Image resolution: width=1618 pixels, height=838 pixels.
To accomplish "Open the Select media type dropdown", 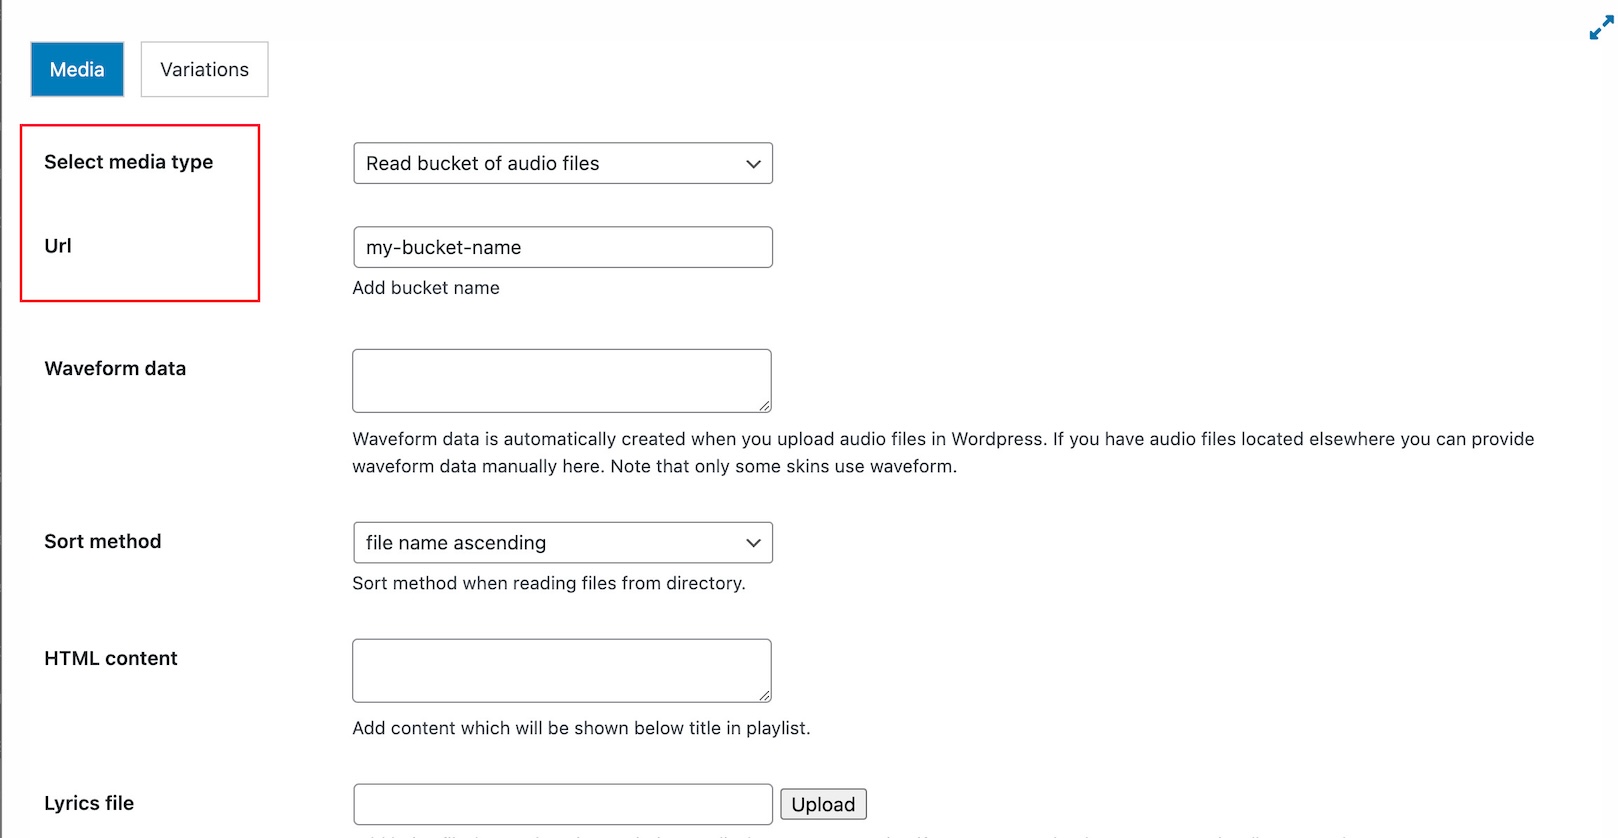I will (562, 163).
